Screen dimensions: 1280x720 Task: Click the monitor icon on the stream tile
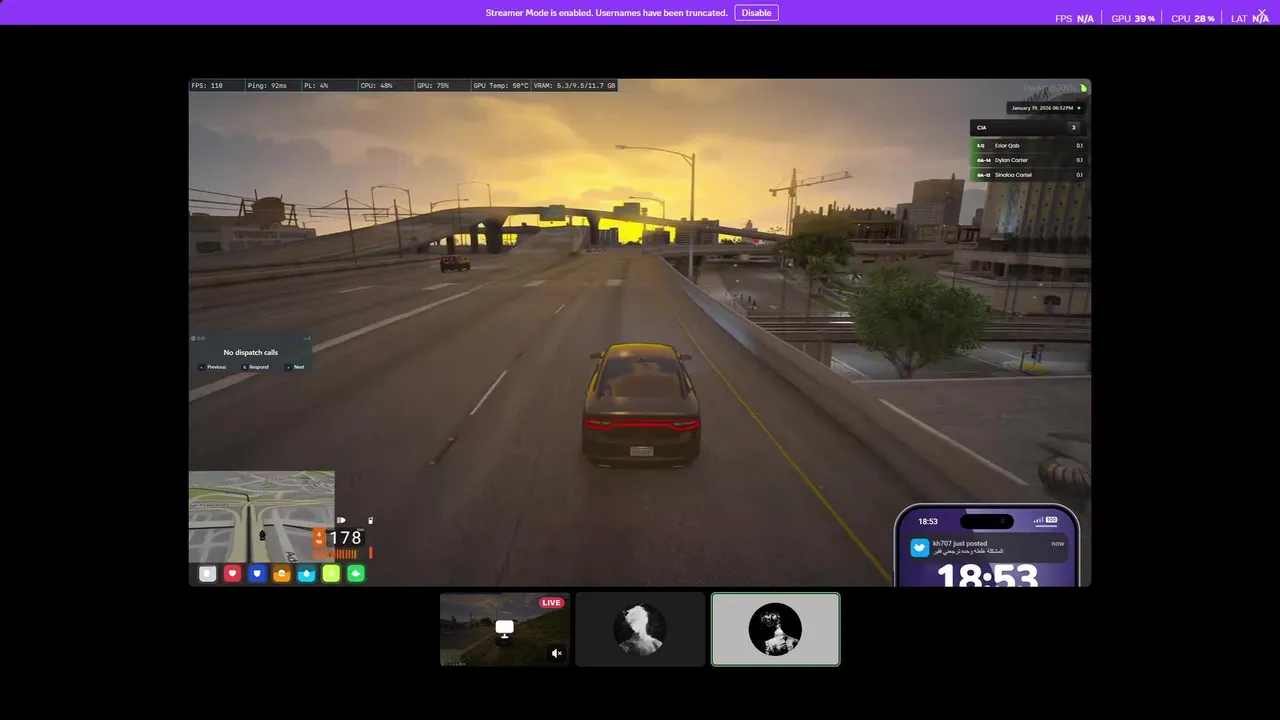(505, 628)
